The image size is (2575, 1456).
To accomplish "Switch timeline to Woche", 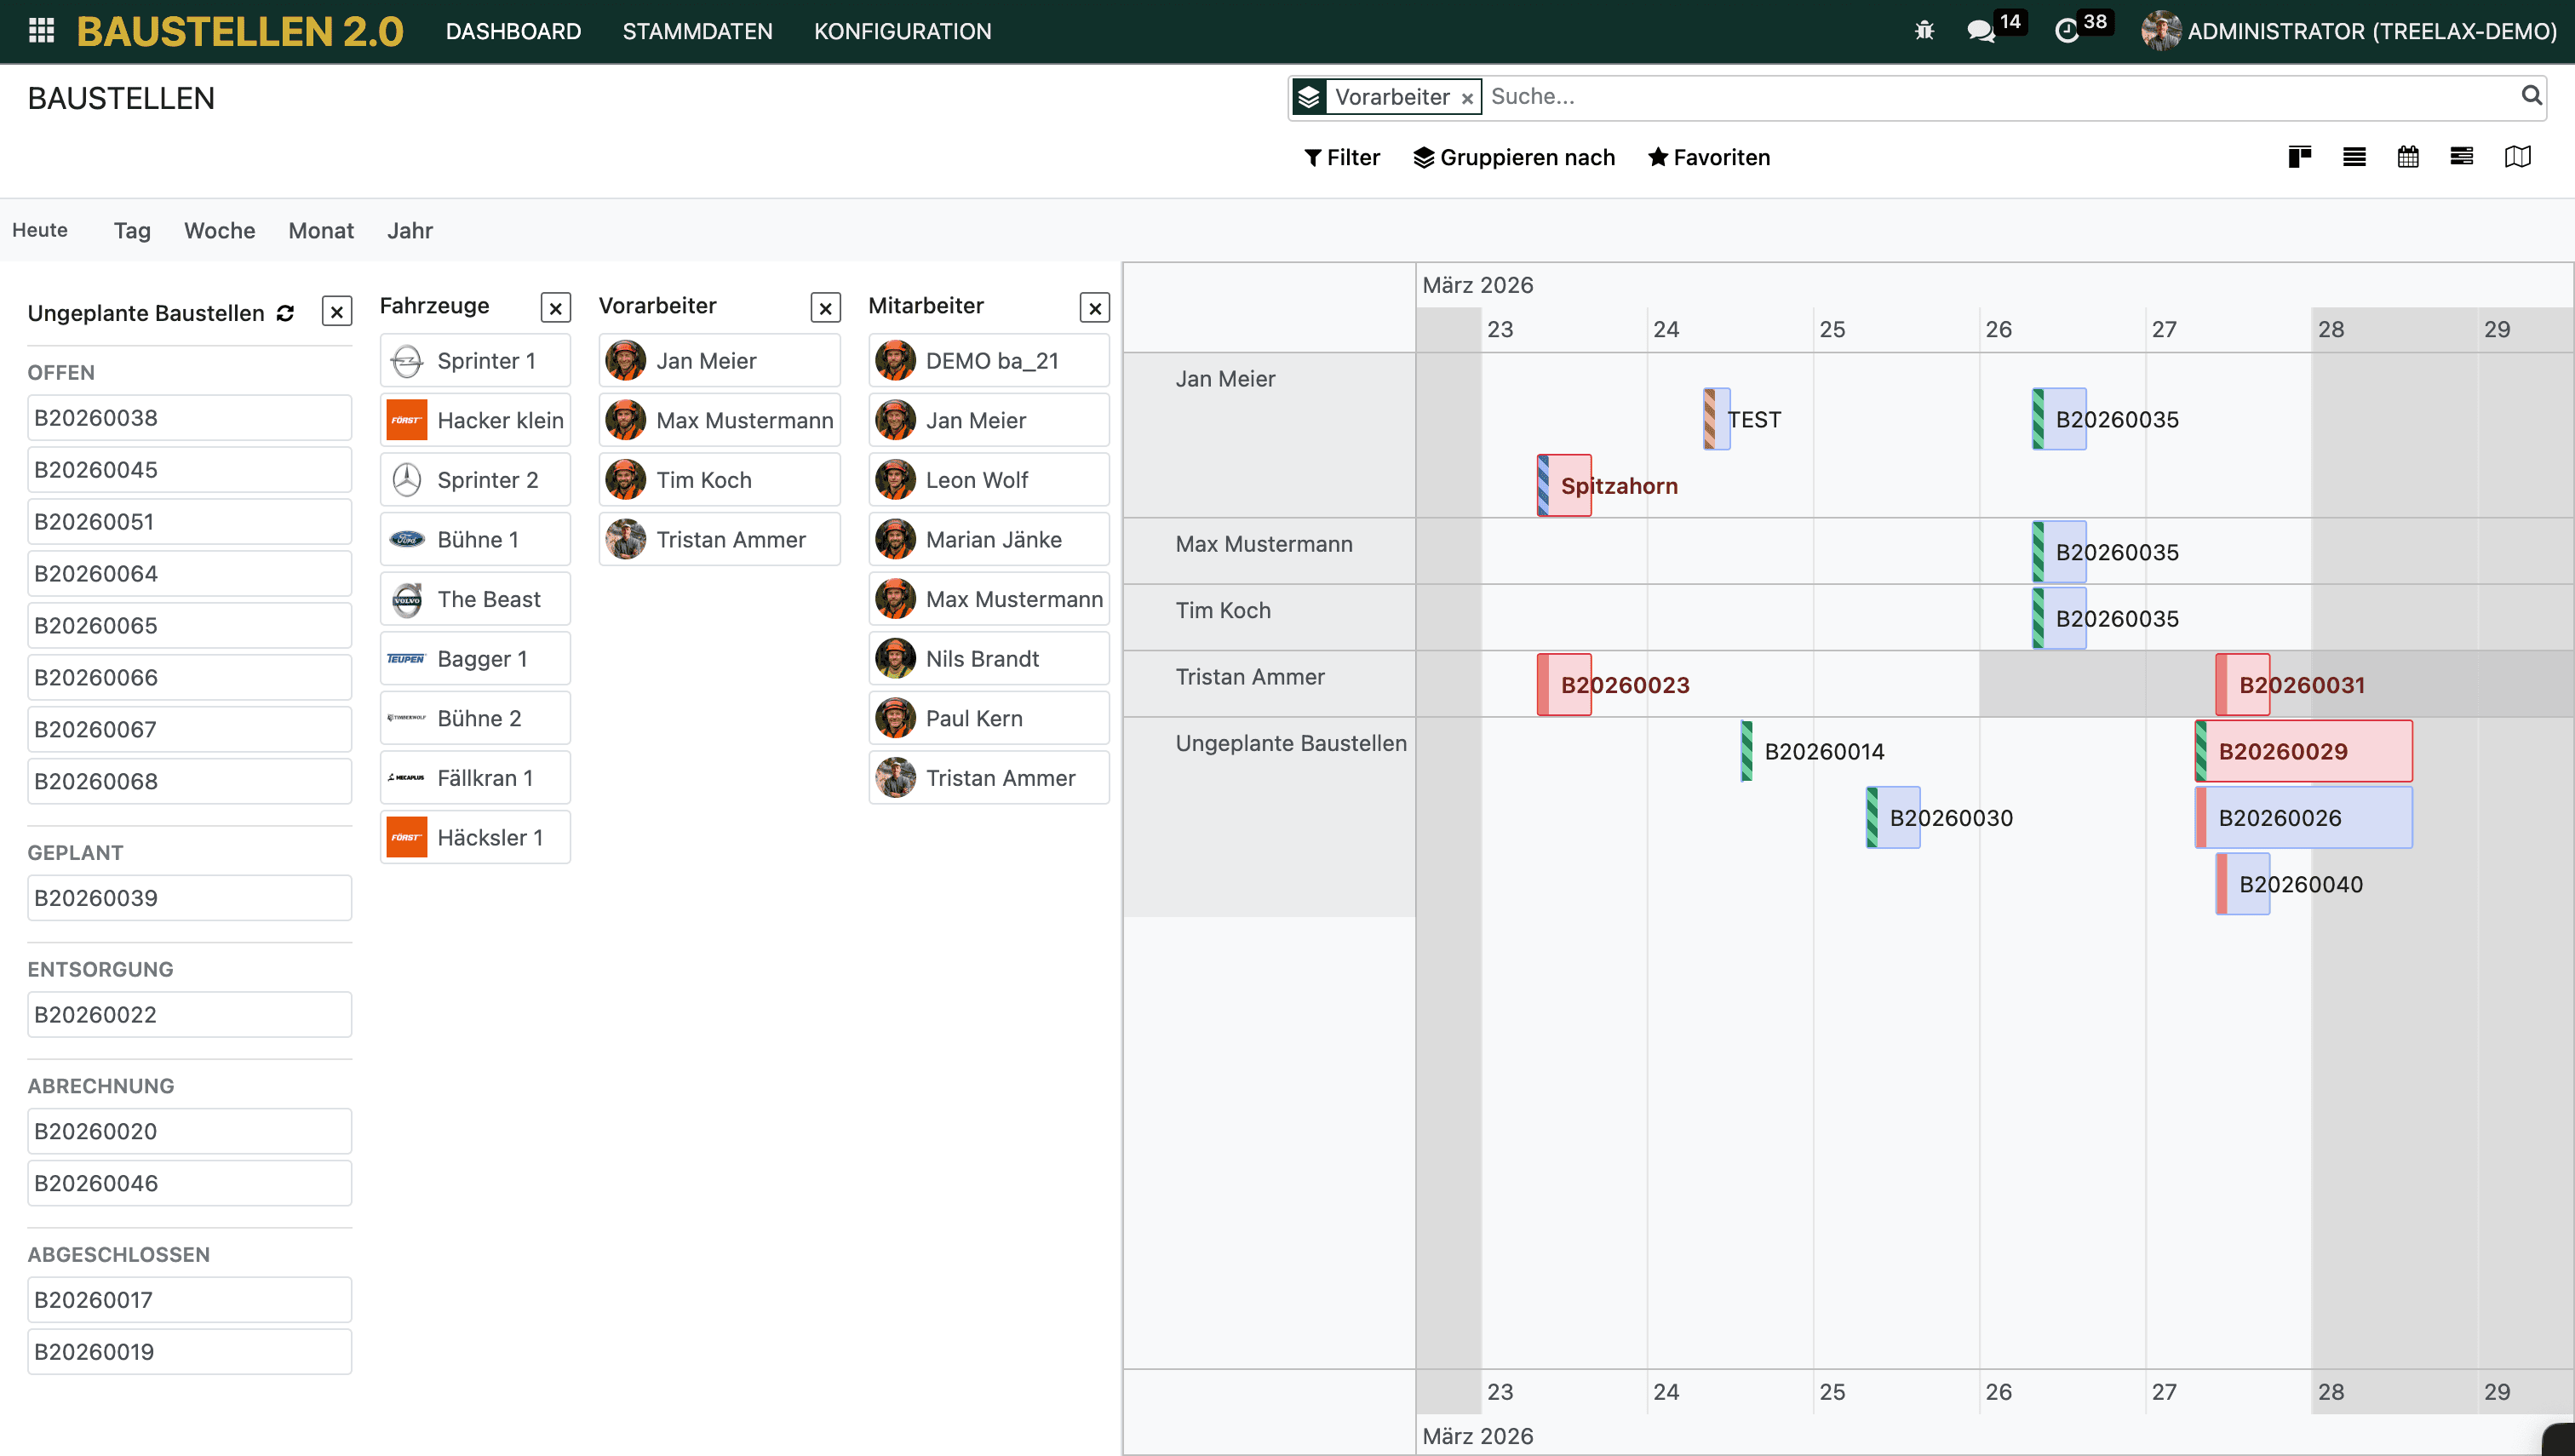I will click(x=219, y=231).
